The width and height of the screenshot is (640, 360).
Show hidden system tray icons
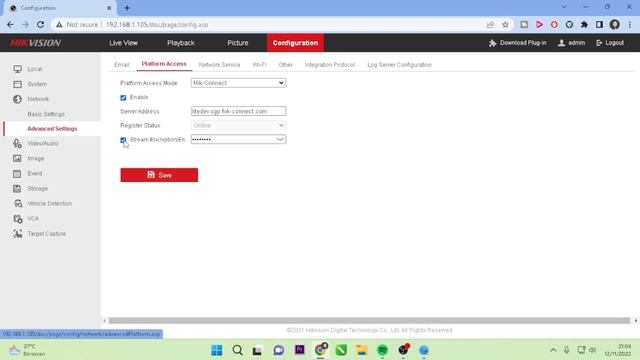pos(553,350)
